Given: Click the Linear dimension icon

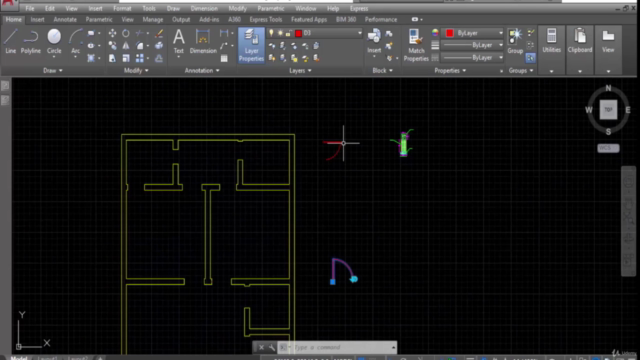Looking at the screenshot, I should (224, 33).
